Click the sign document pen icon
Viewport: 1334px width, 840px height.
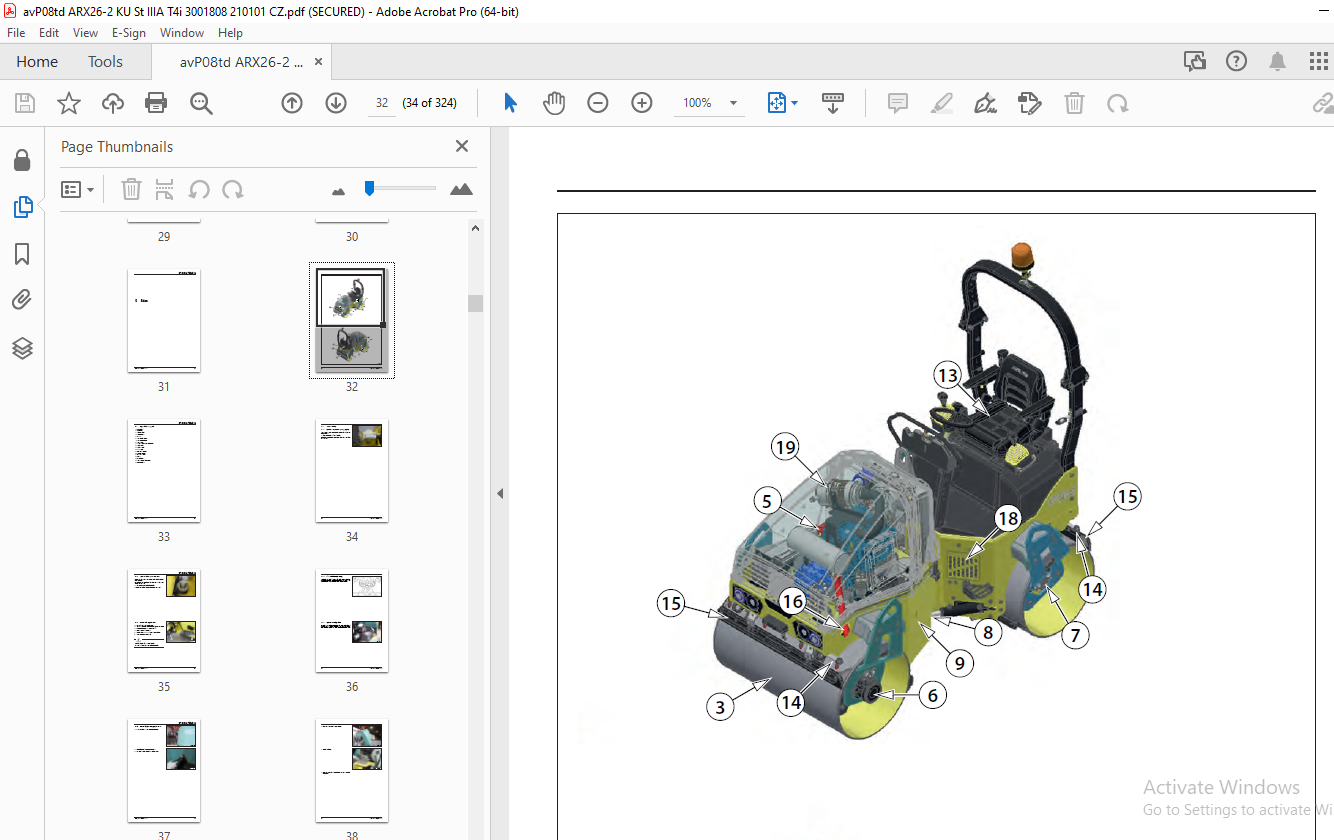click(985, 103)
